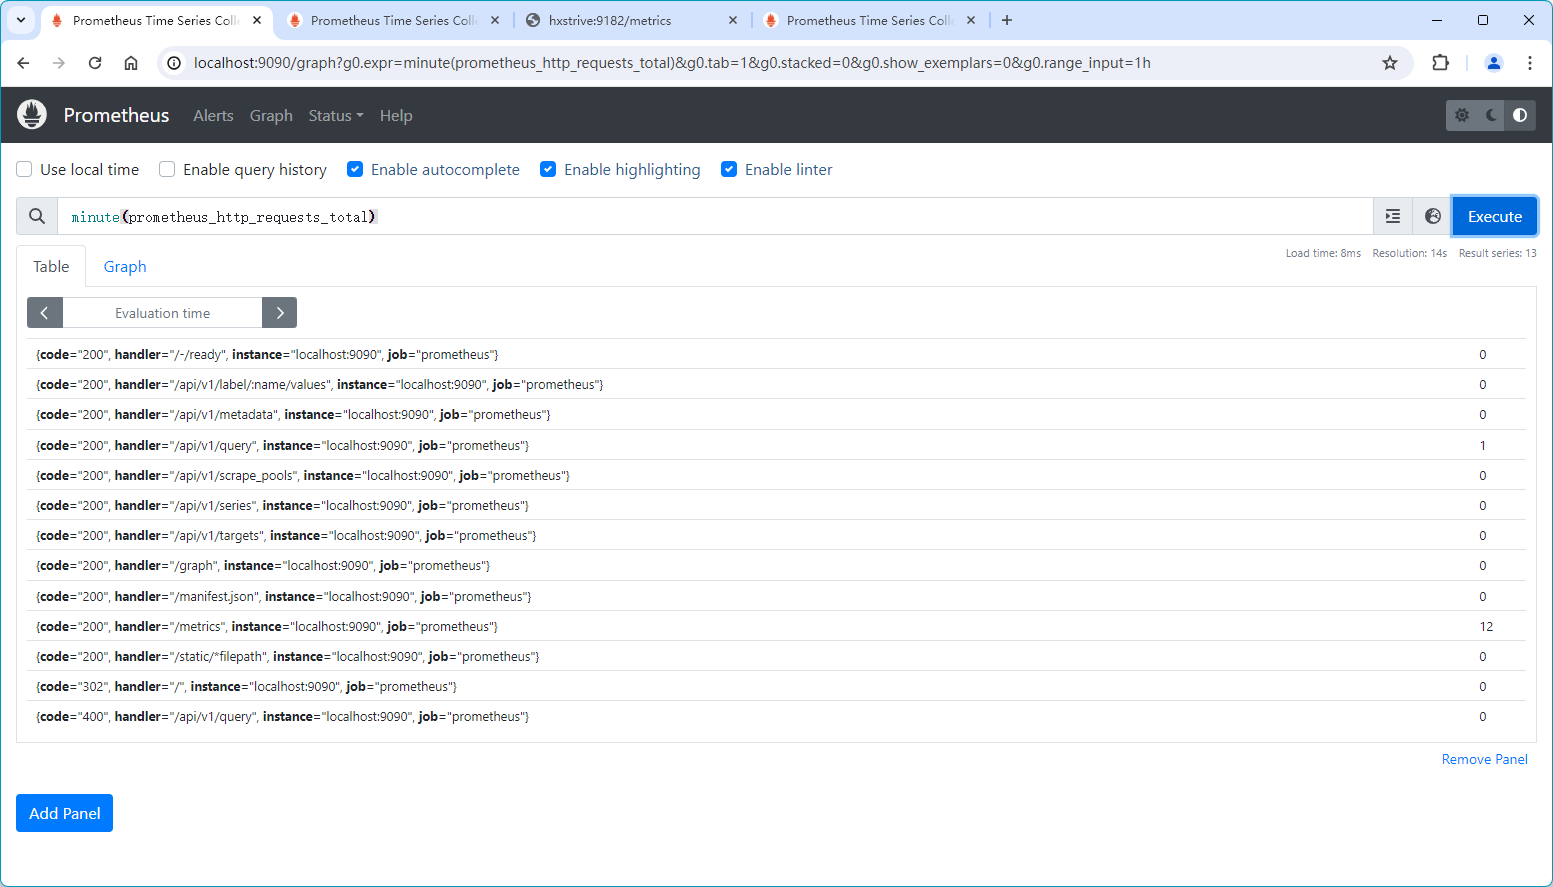Select the /-/ready handler result row
Viewport: 1553px width, 887px height.
click(776, 354)
